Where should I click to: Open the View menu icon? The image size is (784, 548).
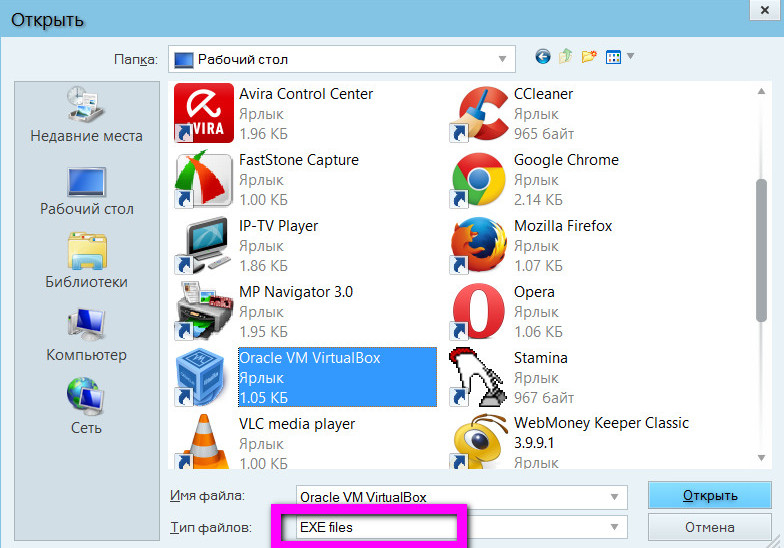pos(613,57)
